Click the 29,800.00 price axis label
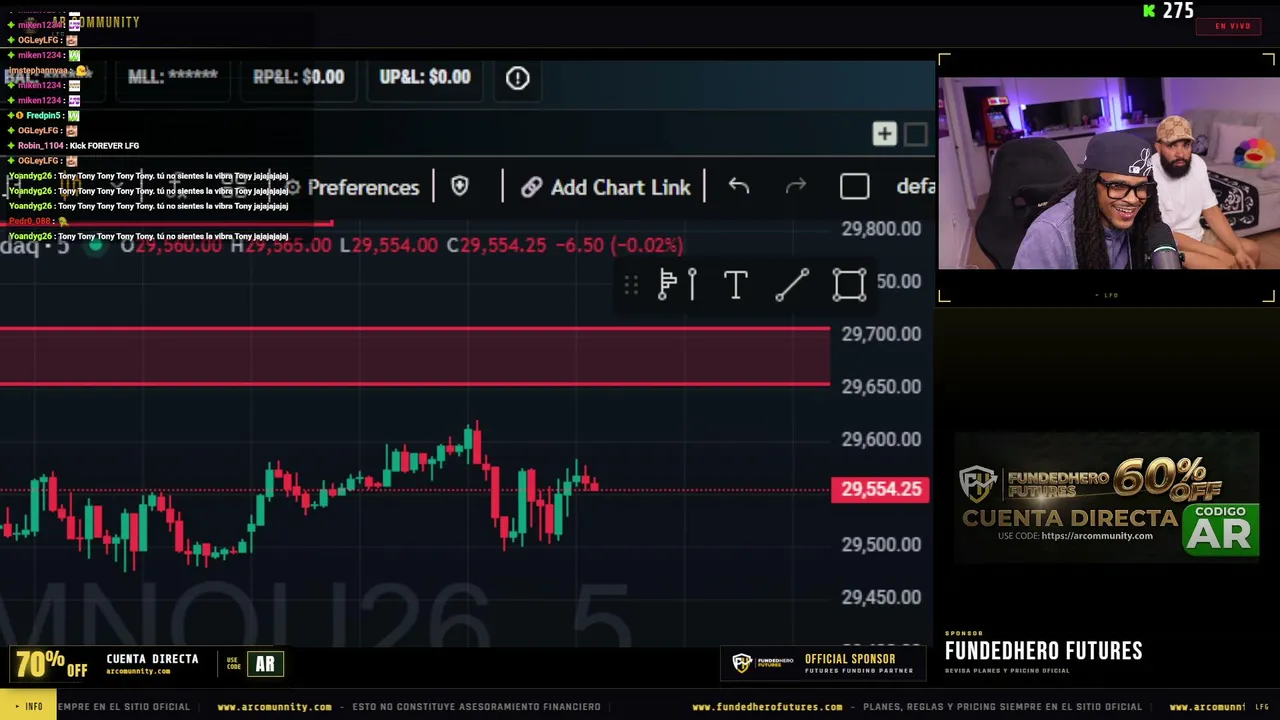Screen dimensions: 1280x720 point(881,229)
